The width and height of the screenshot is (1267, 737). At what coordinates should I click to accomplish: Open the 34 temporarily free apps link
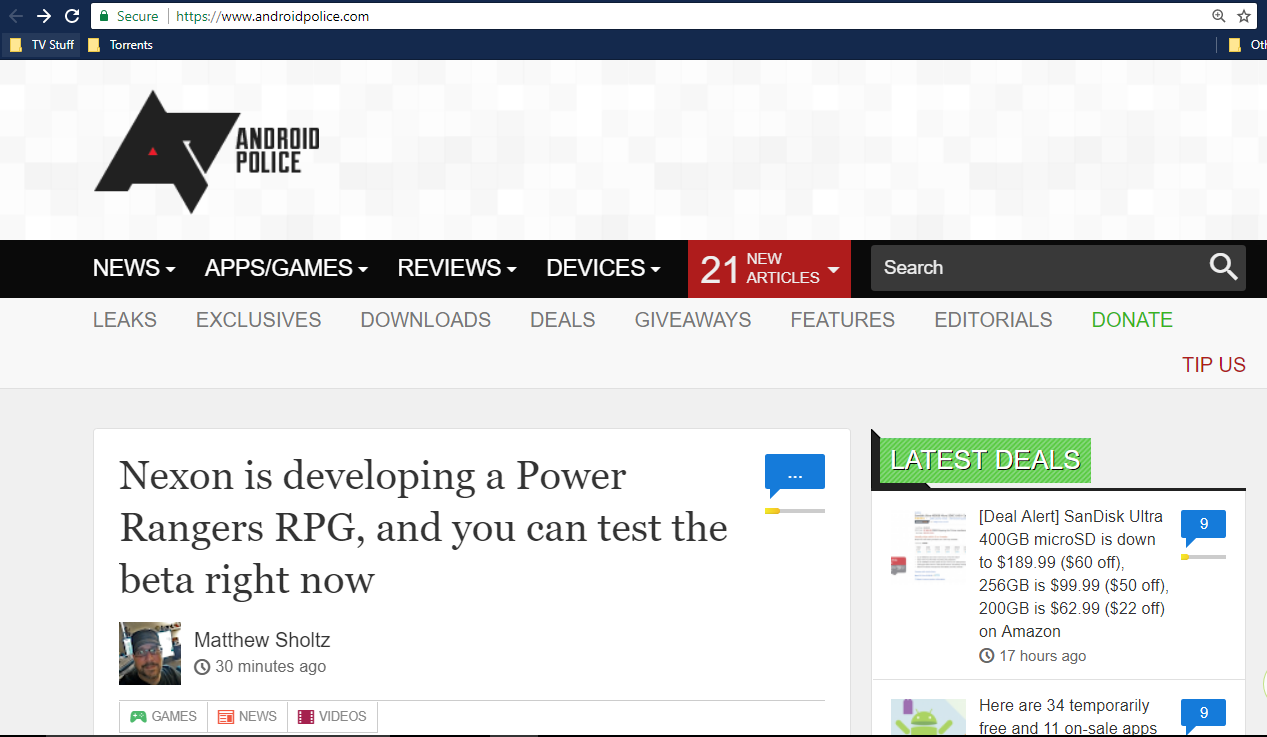tap(1066, 717)
